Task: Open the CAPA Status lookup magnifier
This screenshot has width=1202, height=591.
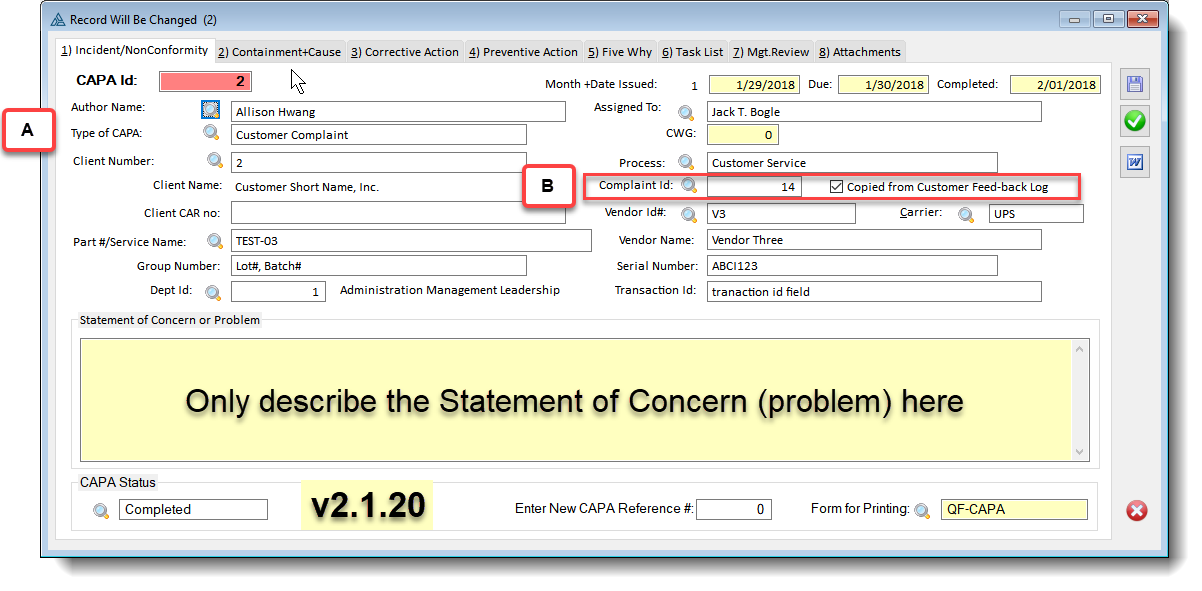Action: (x=101, y=510)
